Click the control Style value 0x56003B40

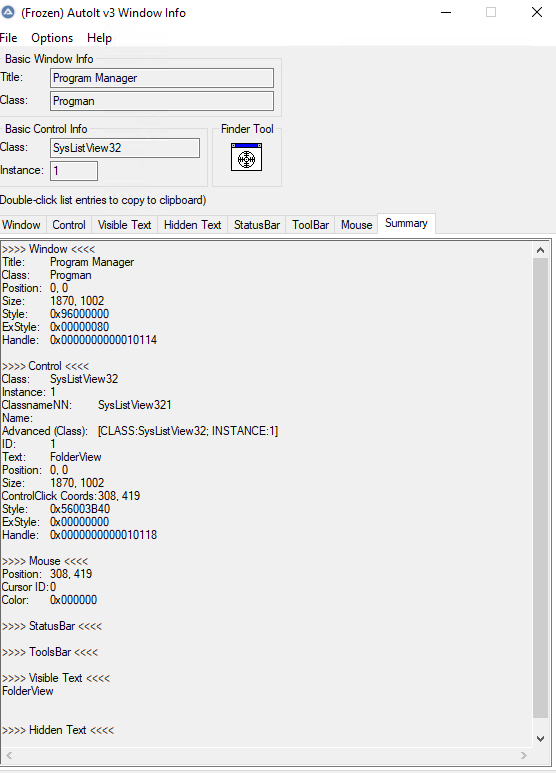tap(80, 509)
